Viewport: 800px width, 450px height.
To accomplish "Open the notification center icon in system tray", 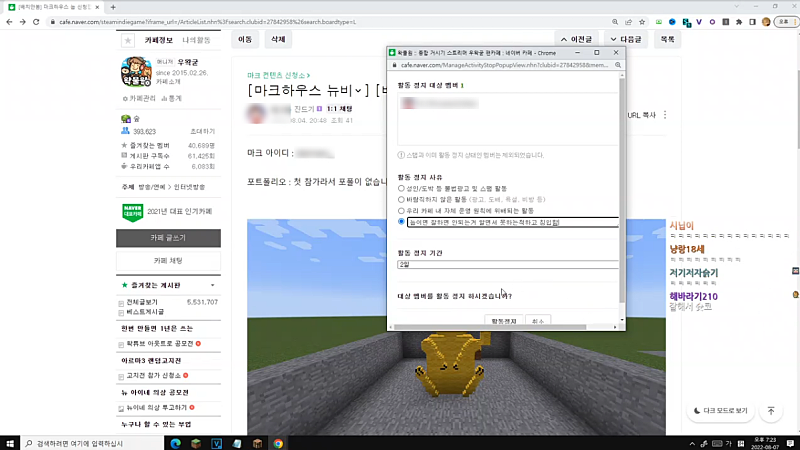I will pos(790,443).
